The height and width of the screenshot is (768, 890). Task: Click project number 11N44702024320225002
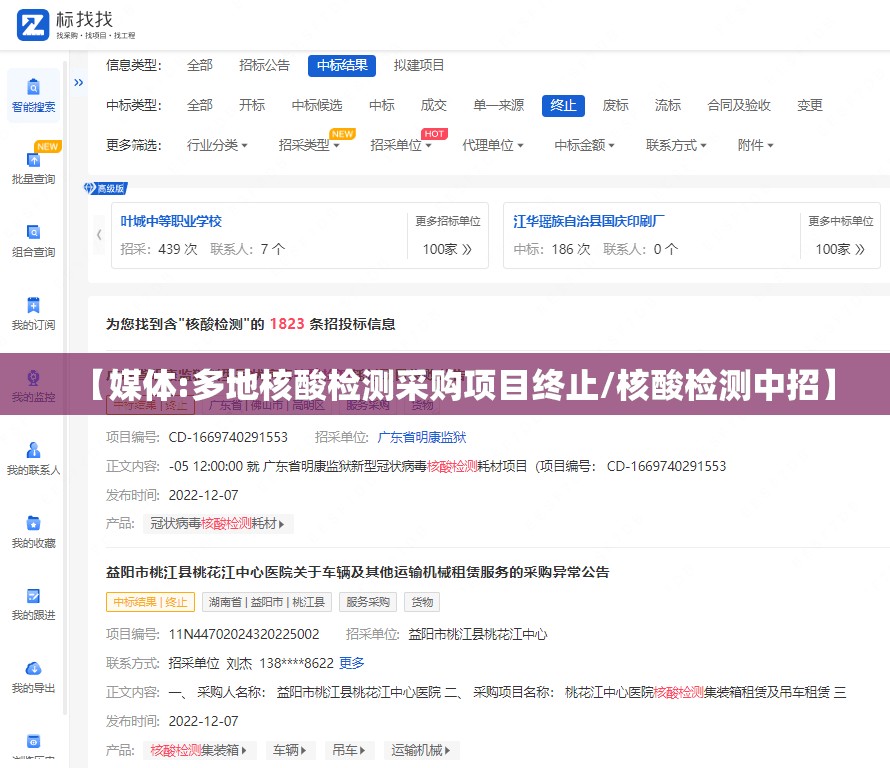pyautogui.click(x=244, y=634)
